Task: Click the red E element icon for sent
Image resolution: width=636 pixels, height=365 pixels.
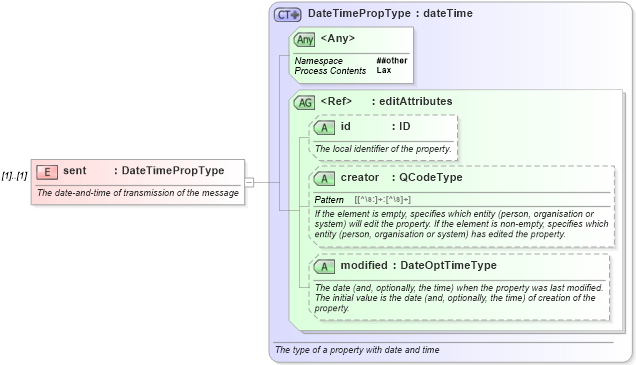Action: pos(47,172)
